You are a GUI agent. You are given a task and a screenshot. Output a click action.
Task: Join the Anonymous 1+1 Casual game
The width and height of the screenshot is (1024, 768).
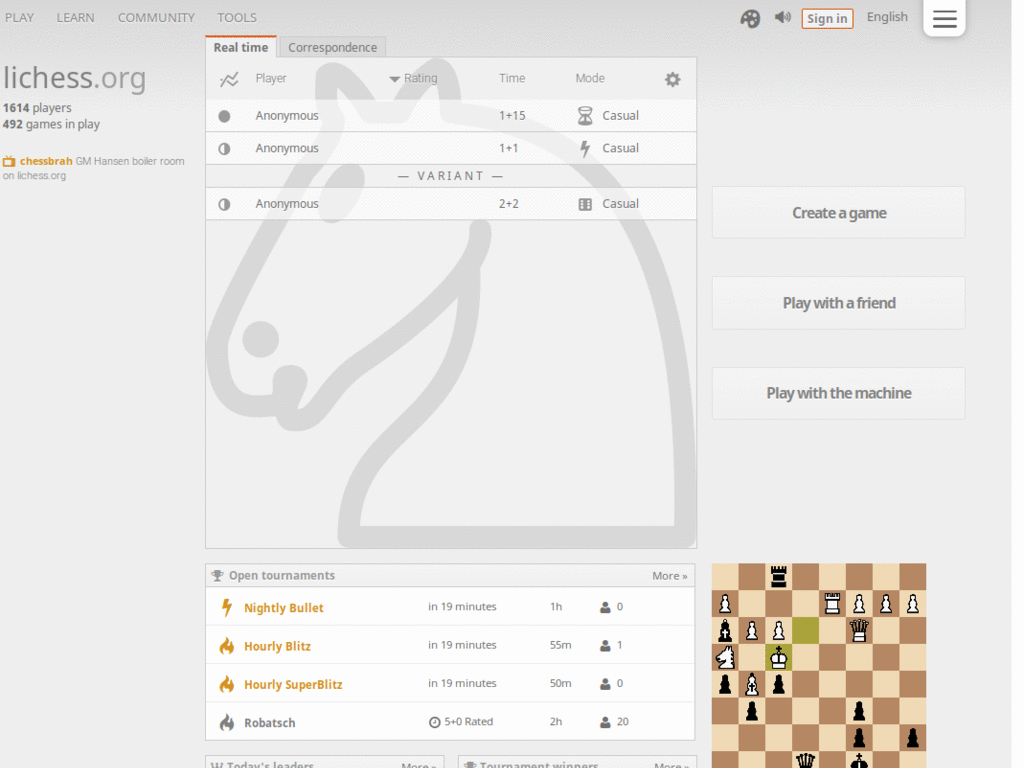pyautogui.click(x=451, y=148)
